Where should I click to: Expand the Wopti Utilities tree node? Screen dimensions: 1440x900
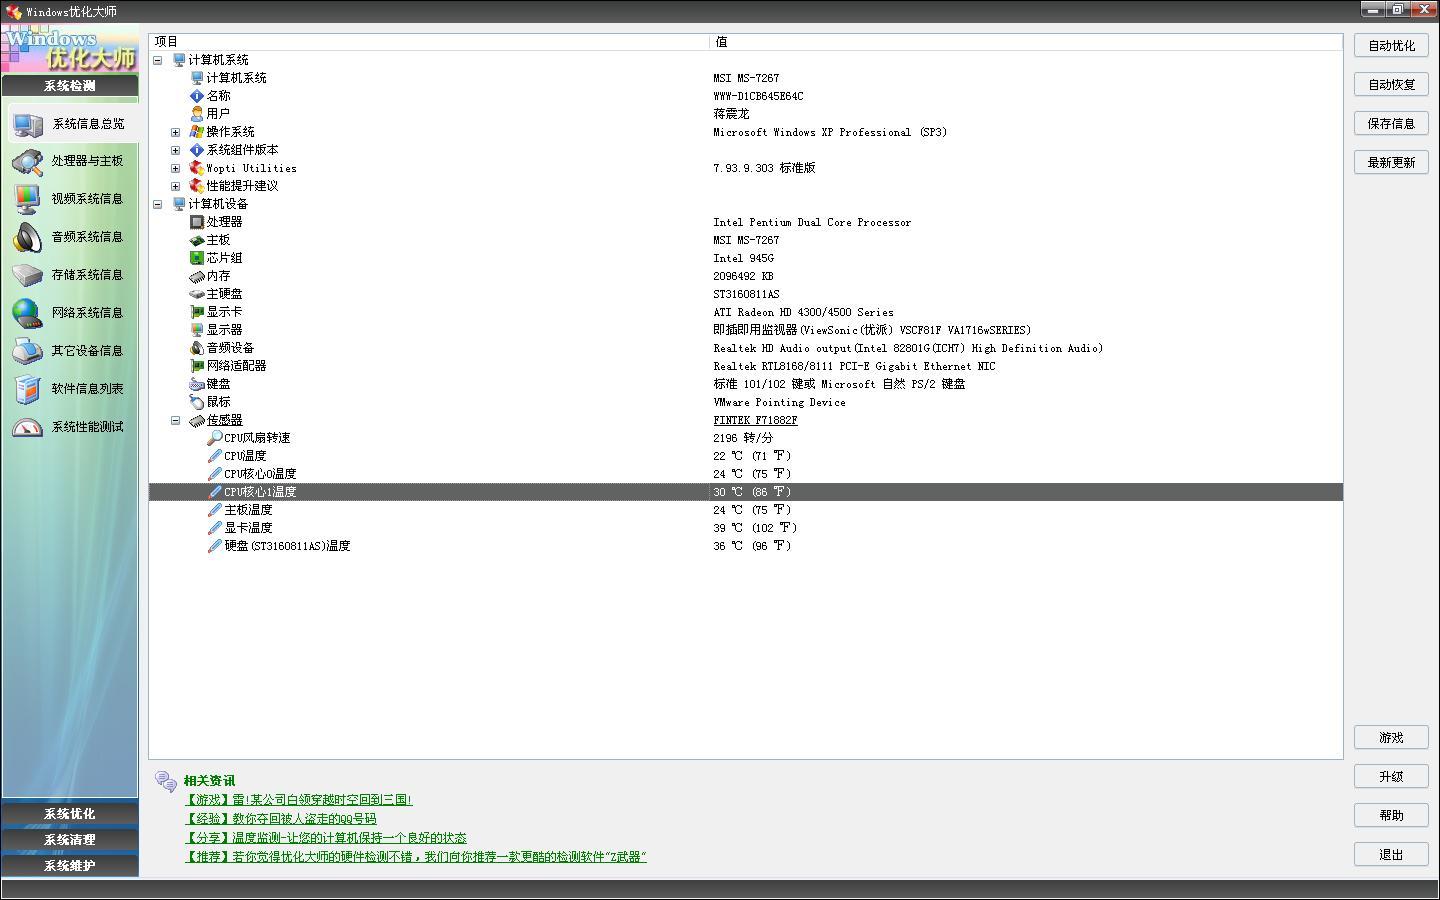(176, 168)
